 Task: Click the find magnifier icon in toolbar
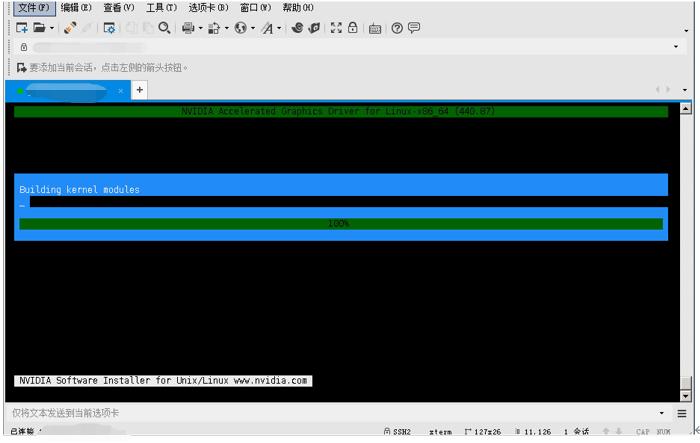click(164, 28)
